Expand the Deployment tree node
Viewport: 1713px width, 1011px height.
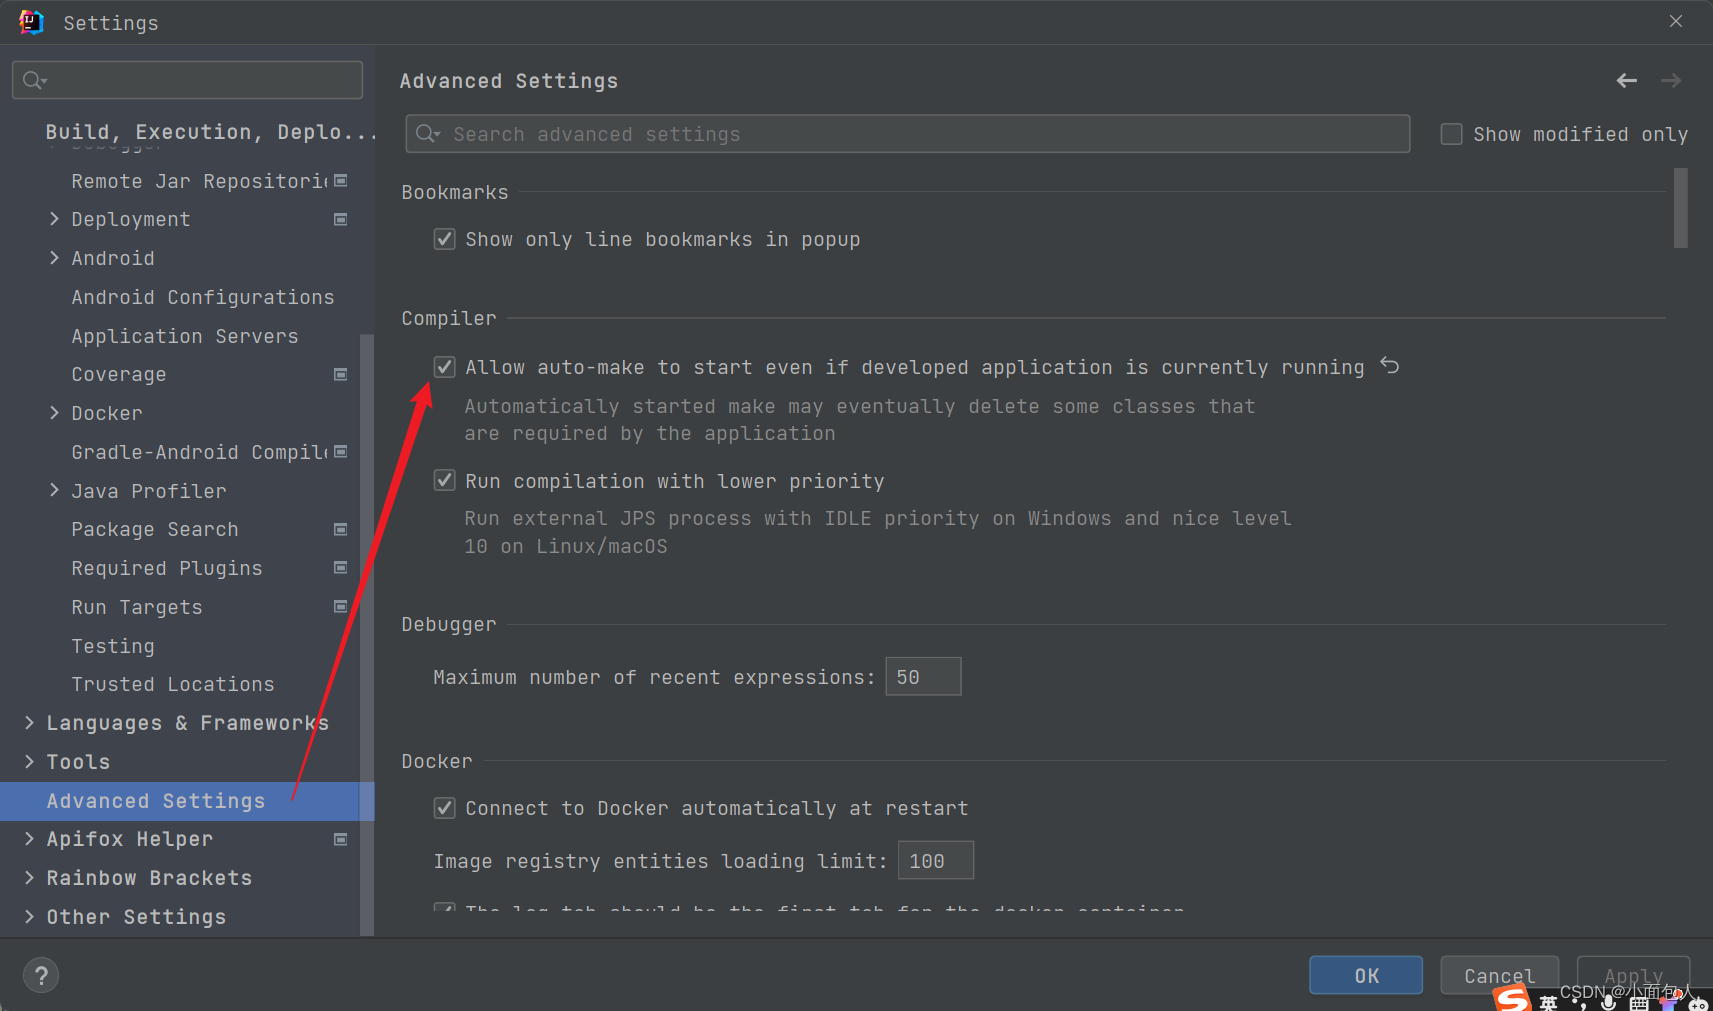coord(54,219)
